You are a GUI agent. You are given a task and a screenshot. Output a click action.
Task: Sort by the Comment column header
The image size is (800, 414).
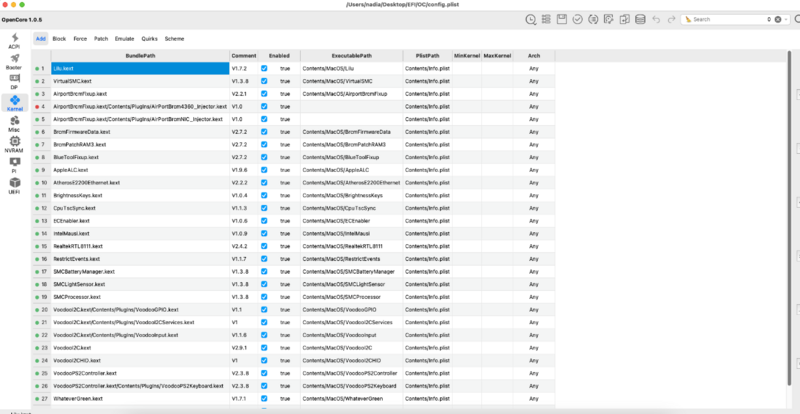coord(244,56)
